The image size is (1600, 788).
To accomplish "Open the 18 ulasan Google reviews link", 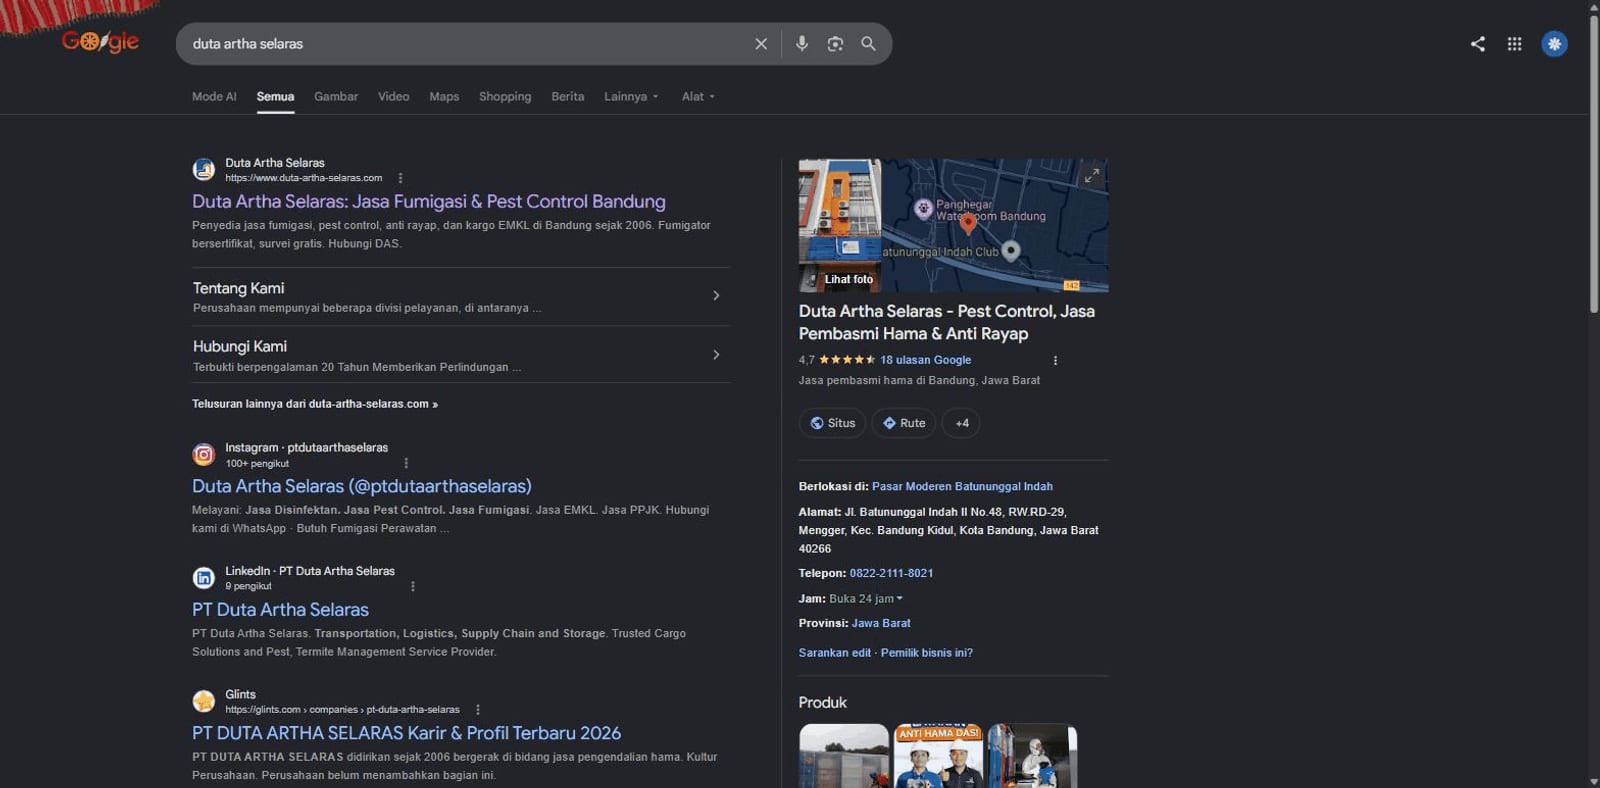I will click(x=925, y=360).
